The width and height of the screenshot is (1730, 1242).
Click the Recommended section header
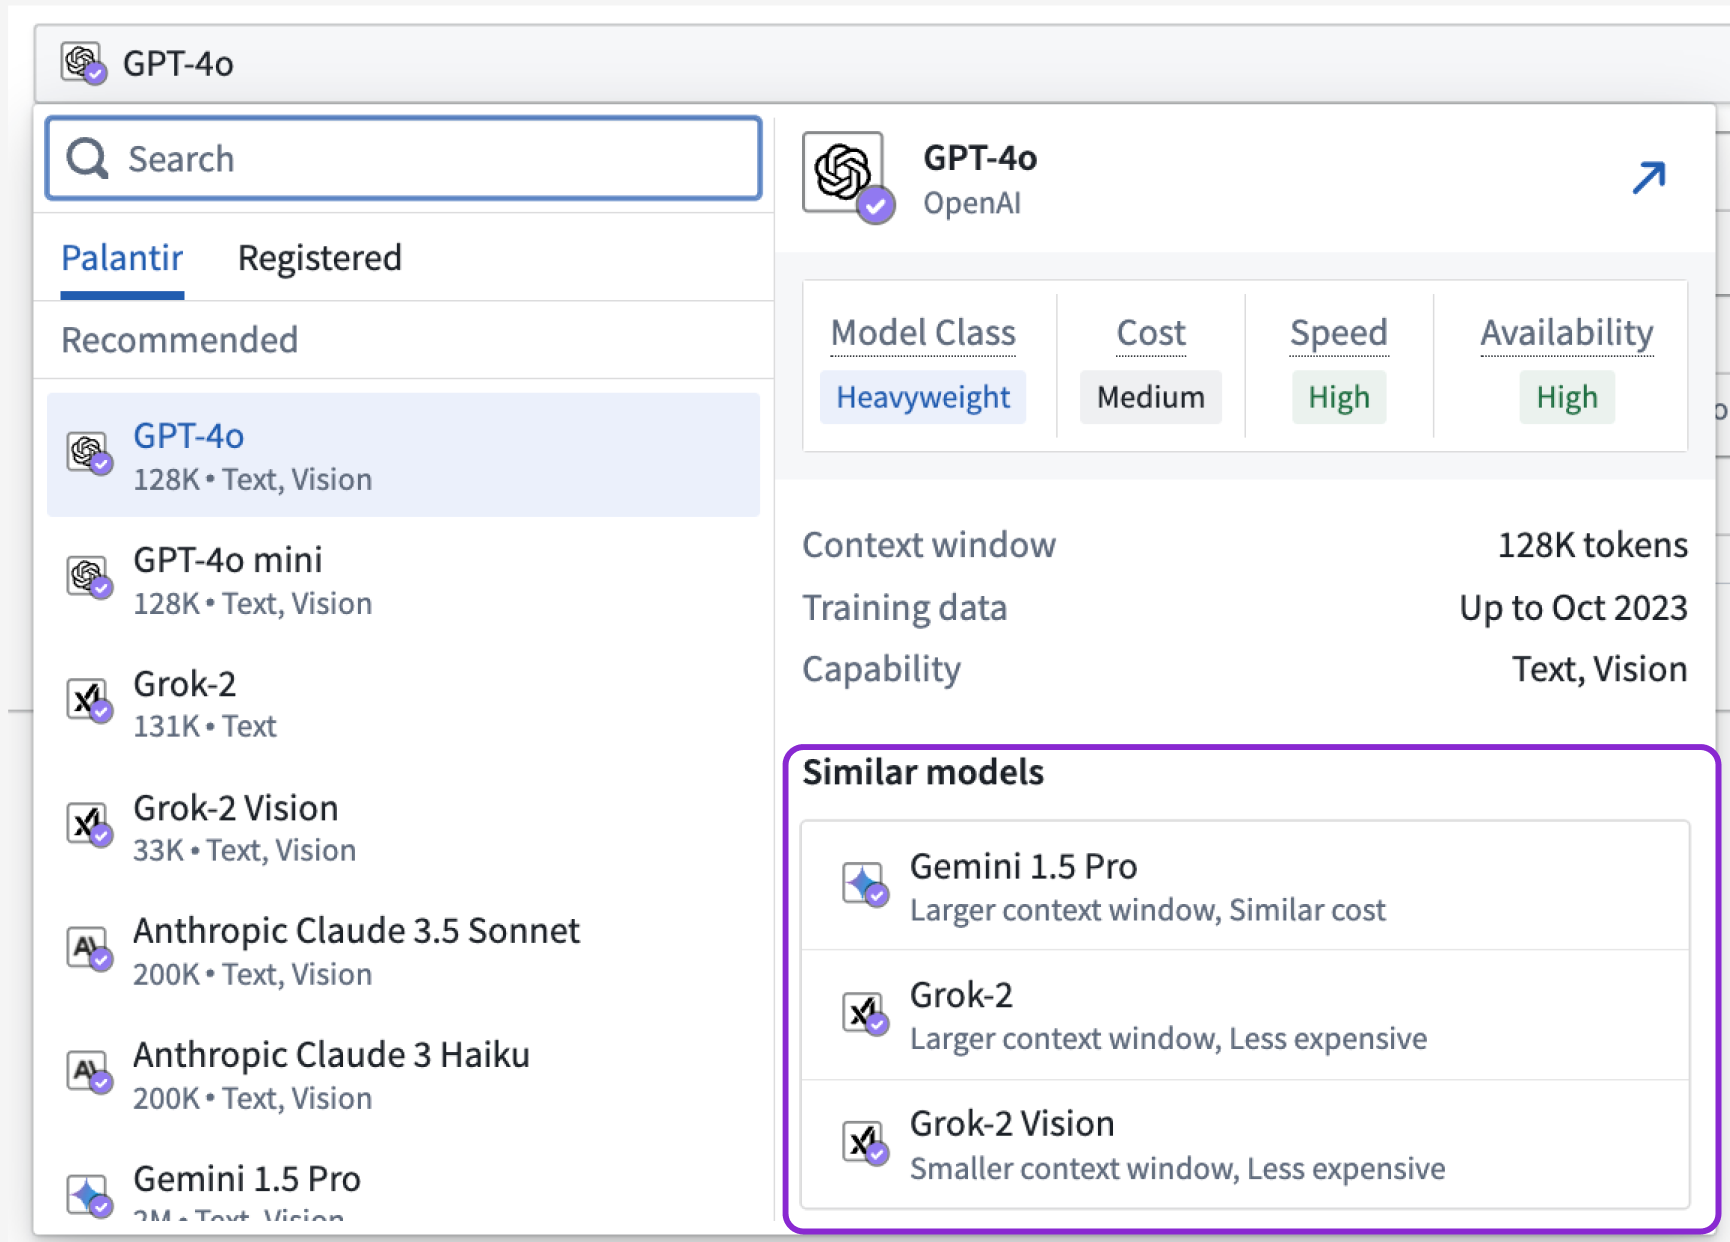[x=180, y=340]
